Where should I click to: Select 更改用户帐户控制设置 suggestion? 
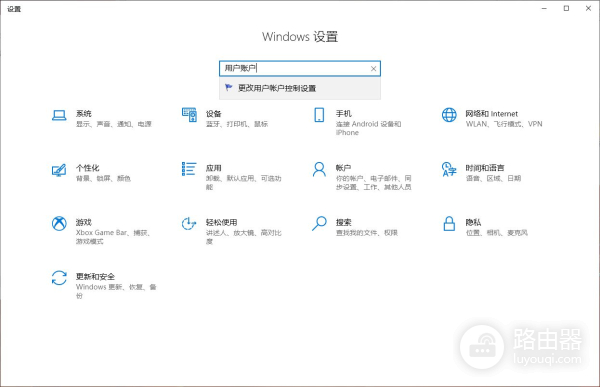pyautogui.click(x=300, y=88)
